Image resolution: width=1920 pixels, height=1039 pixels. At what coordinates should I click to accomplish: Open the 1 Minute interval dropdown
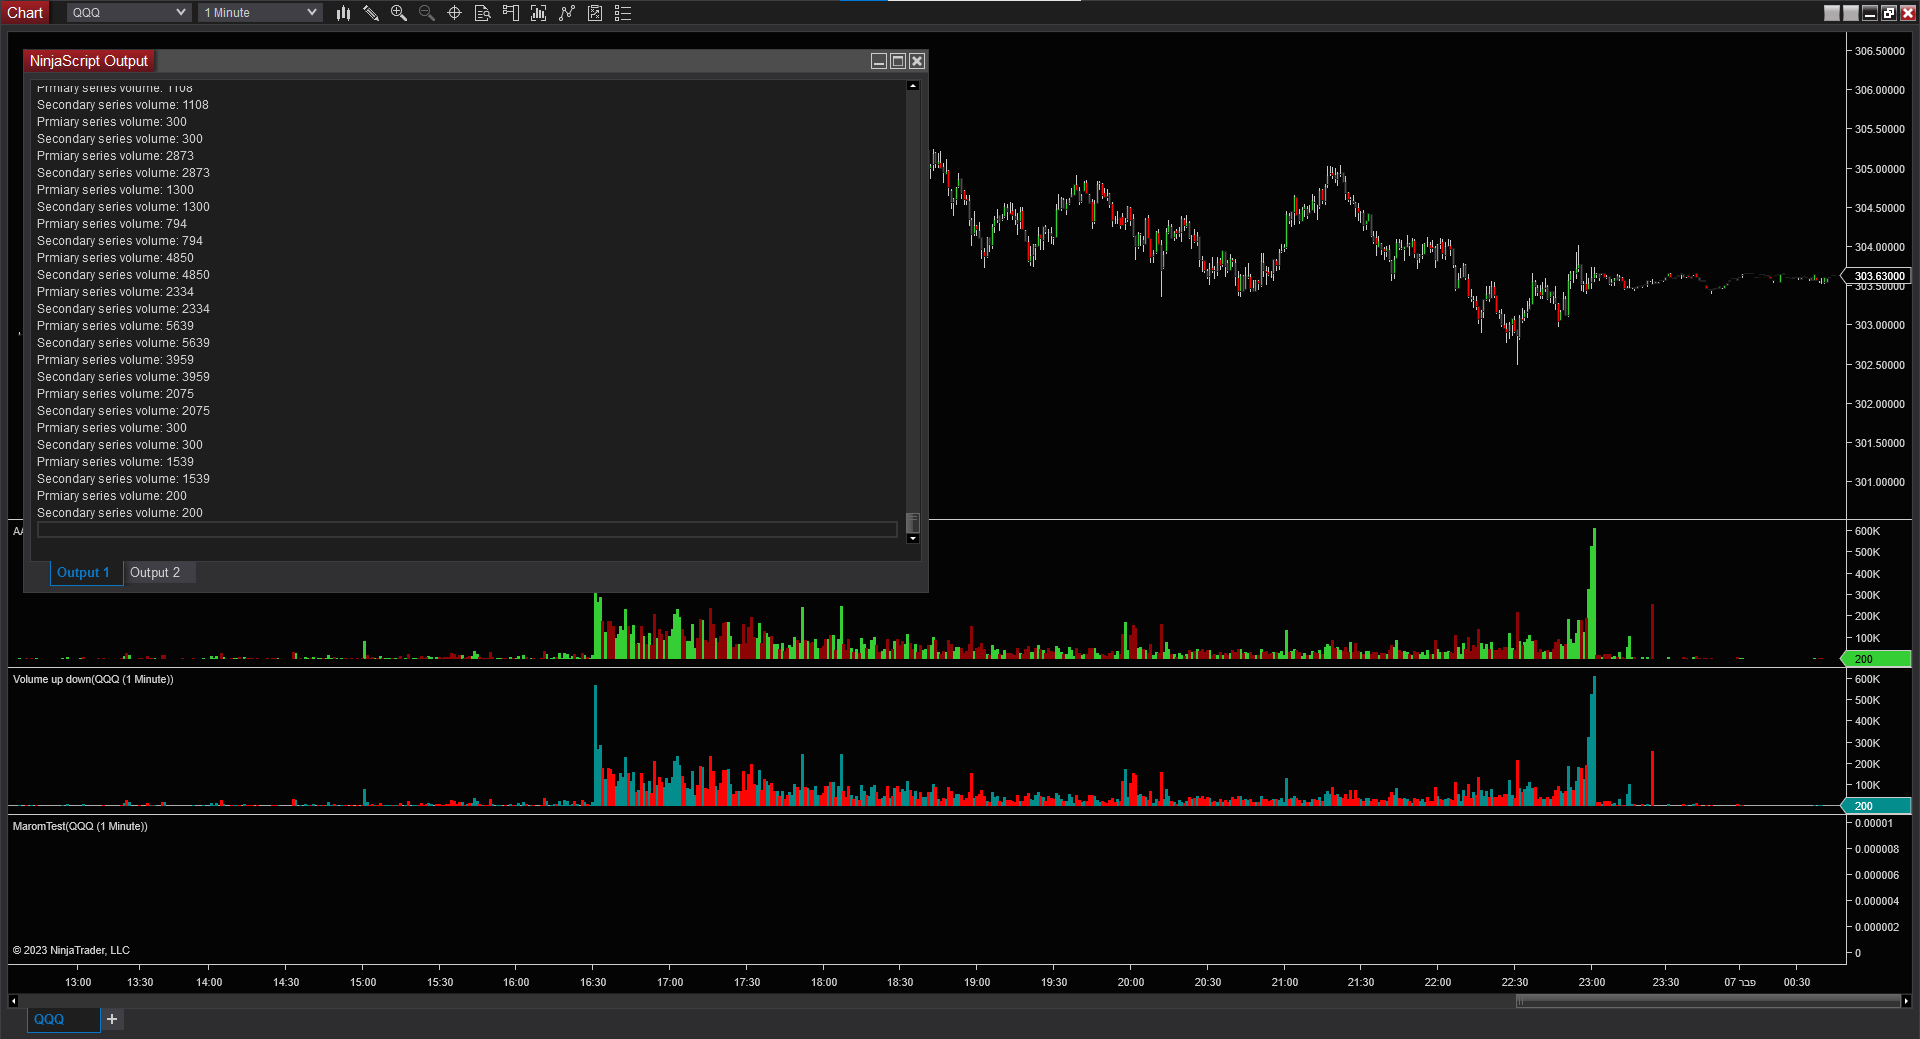click(x=260, y=13)
